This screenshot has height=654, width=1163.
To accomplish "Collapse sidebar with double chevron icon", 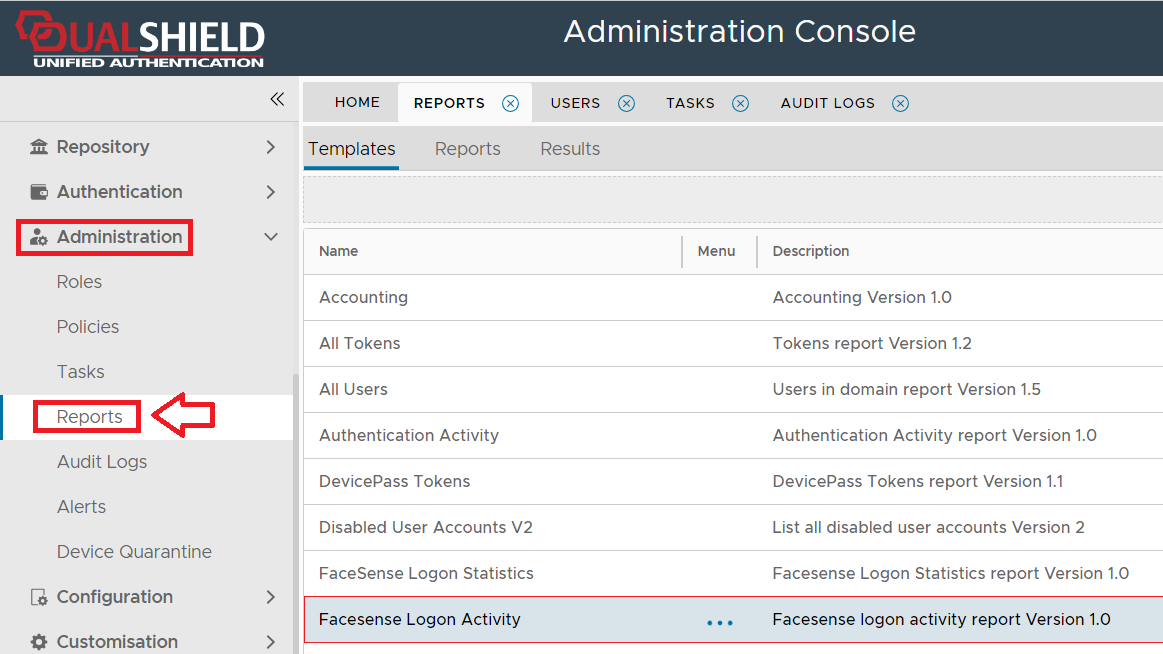I will pyautogui.click(x=277, y=99).
